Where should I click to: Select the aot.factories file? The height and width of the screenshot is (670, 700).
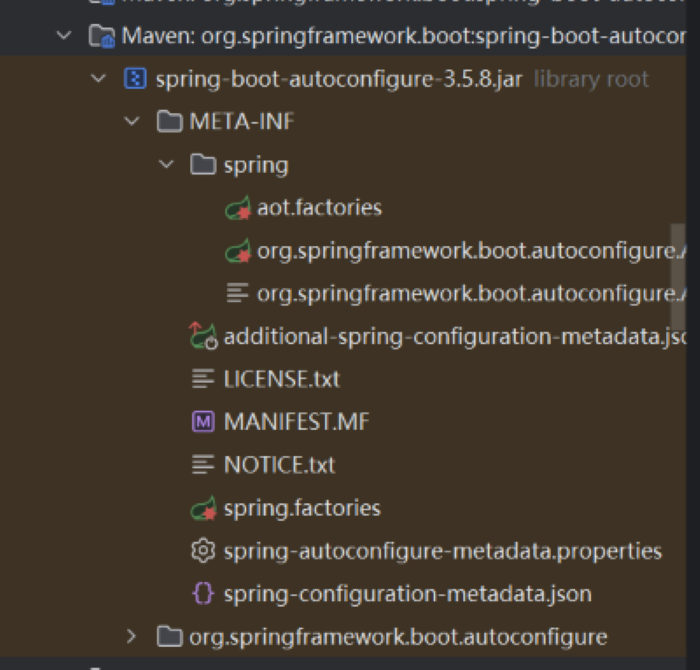320,208
